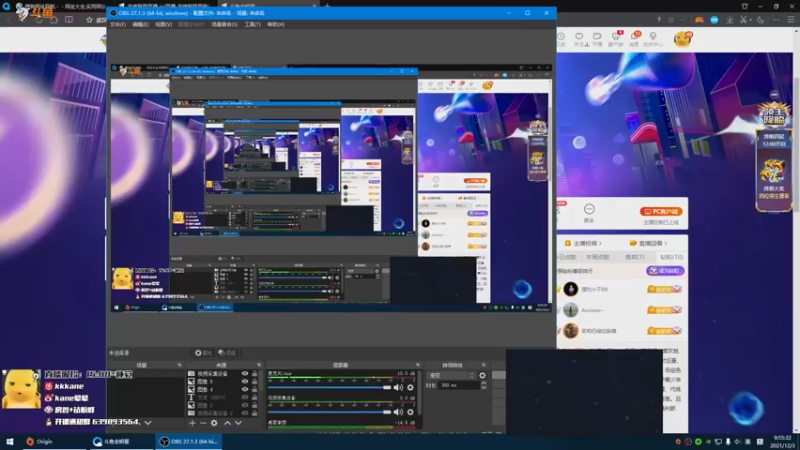Toggle lock on 图像 2 source
This screenshot has height=450, width=800.
tap(254, 405)
